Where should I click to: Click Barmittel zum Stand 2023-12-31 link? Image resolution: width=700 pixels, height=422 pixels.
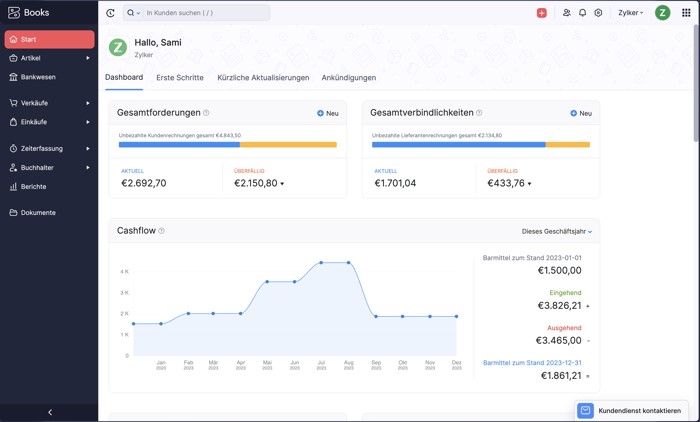click(x=532, y=363)
